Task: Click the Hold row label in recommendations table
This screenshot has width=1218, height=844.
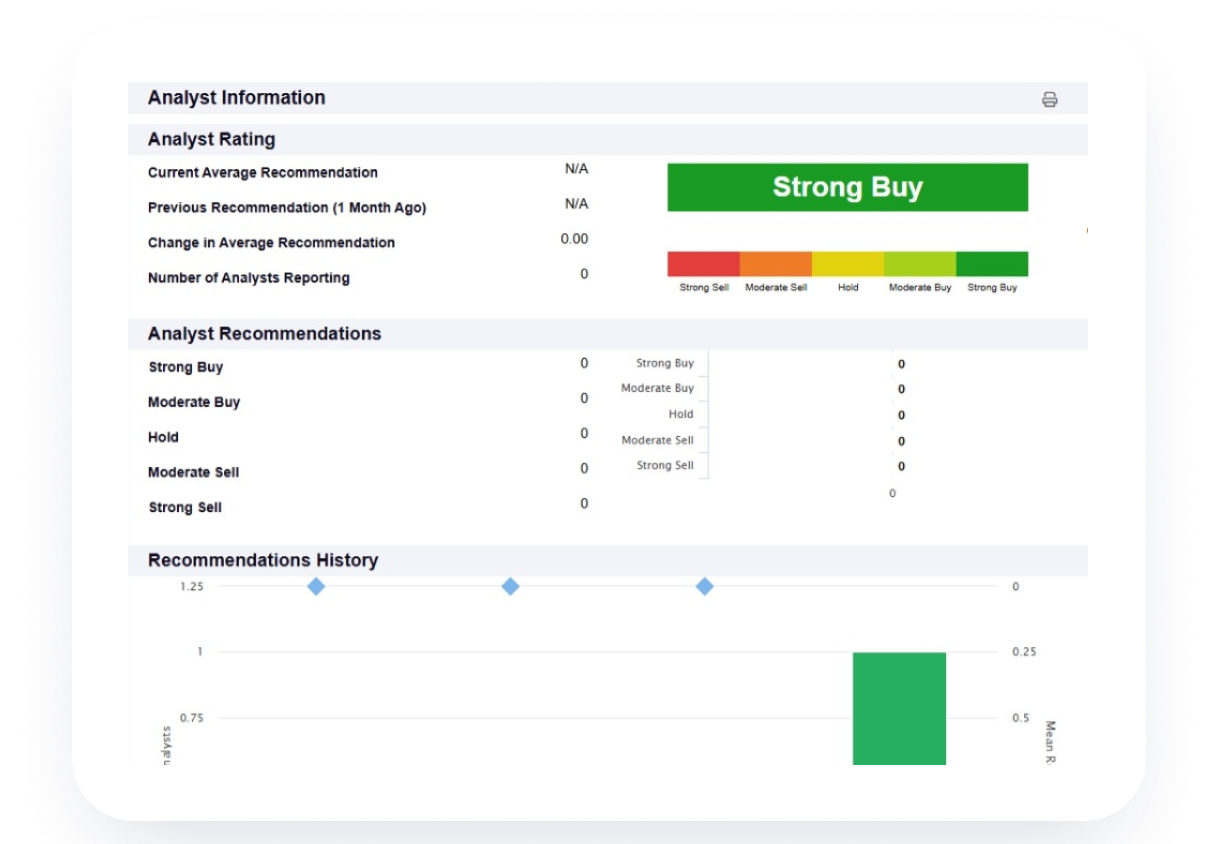Action: (x=163, y=437)
